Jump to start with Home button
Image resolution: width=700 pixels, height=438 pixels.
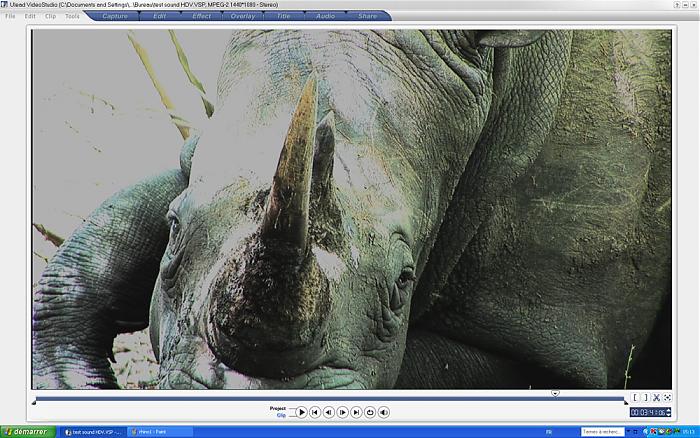tap(315, 412)
